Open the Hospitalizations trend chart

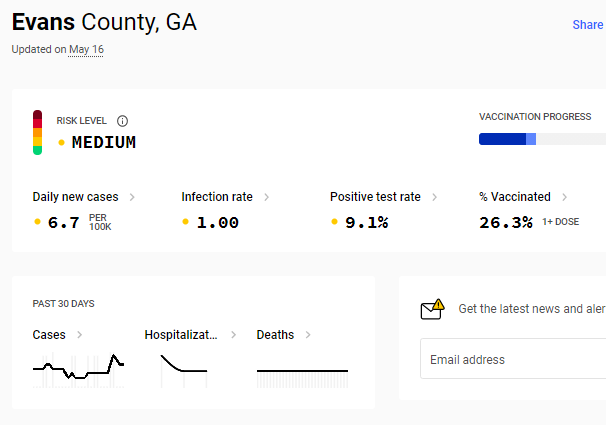pos(184,371)
